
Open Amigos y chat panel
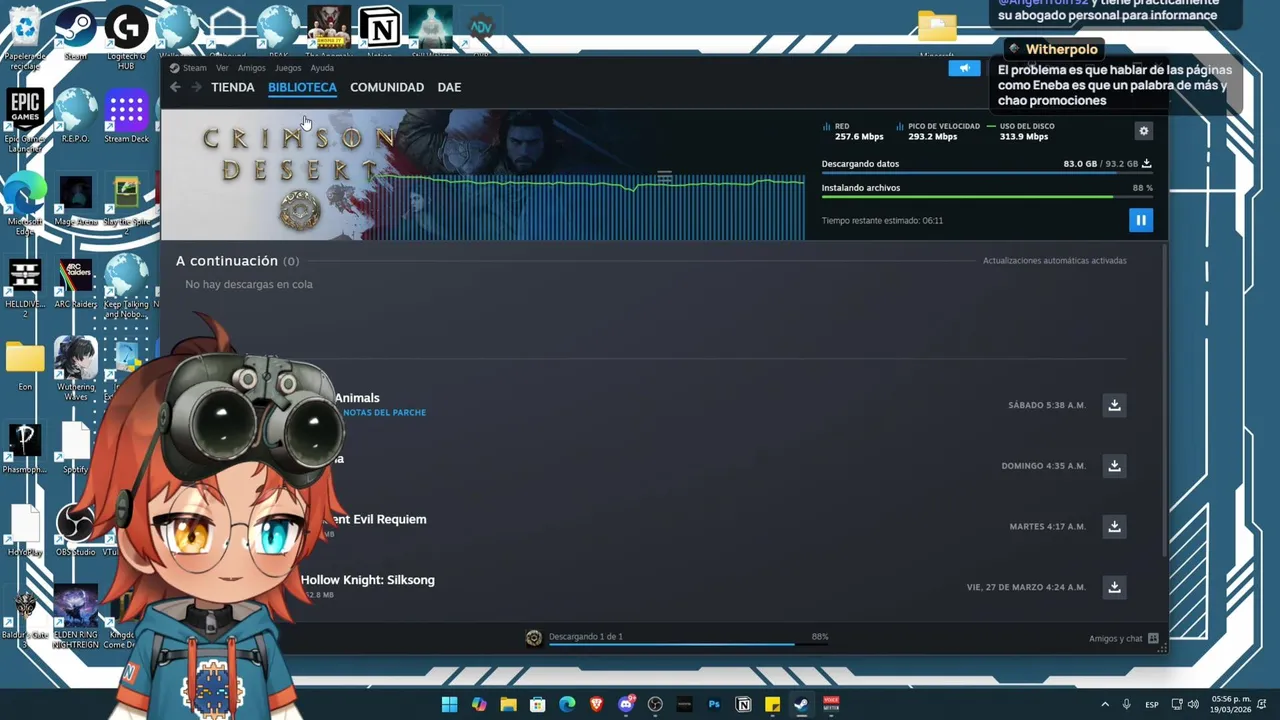pos(1123,639)
